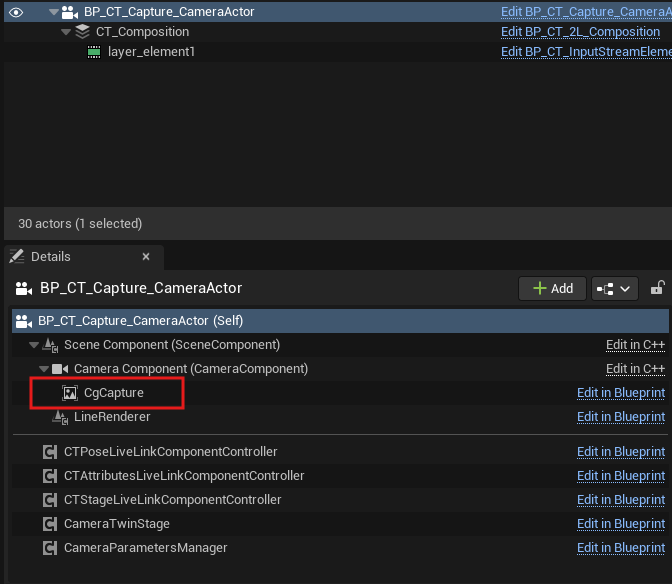
Task: Click the CT_Composition layers icon
Action: [82, 32]
